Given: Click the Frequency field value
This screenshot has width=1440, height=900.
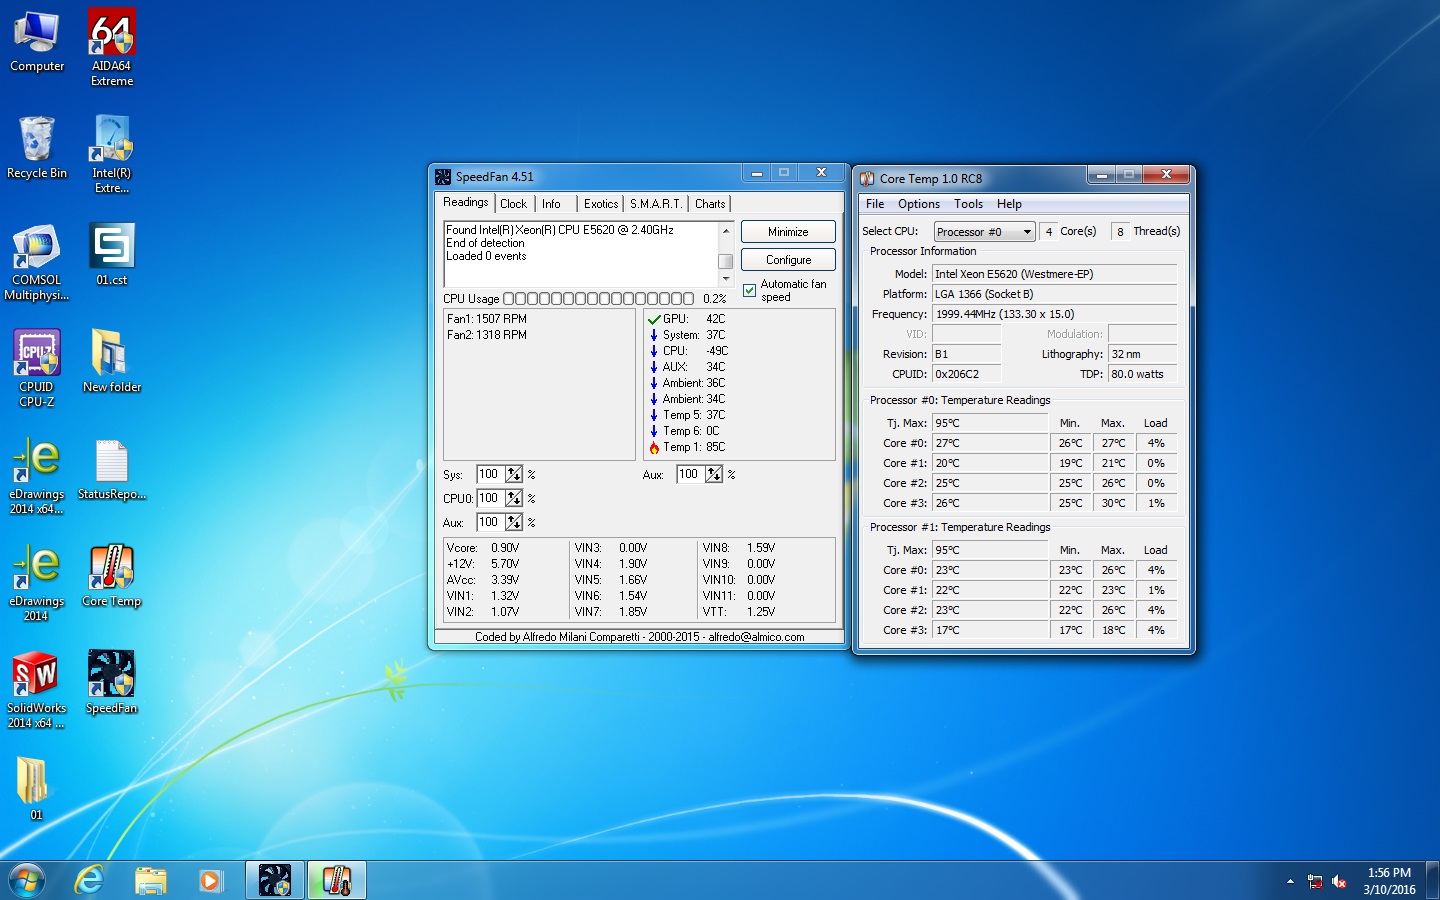Looking at the screenshot, I should coord(1054,314).
